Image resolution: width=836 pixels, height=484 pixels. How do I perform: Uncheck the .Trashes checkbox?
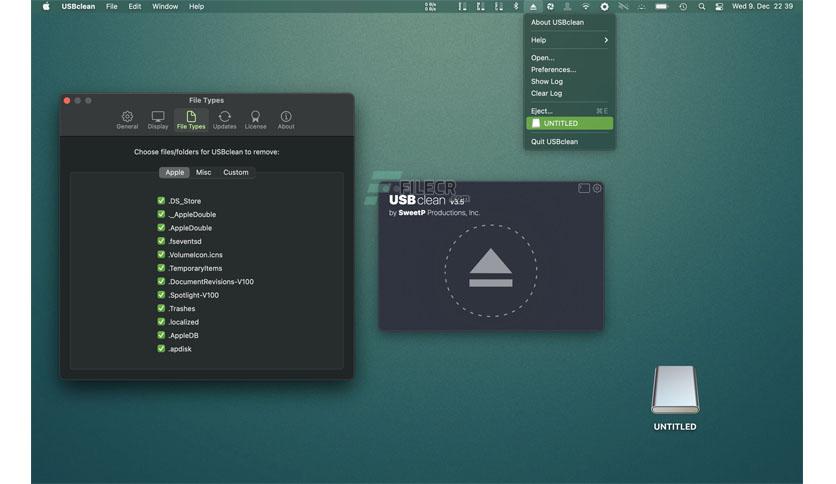pyautogui.click(x=161, y=308)
